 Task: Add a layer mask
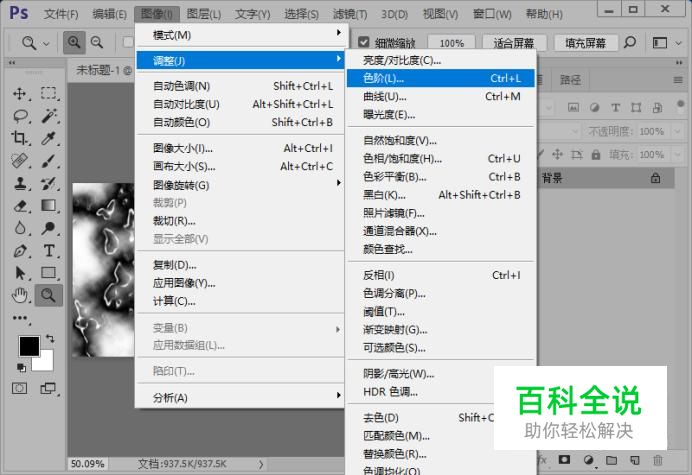(564, 460)
